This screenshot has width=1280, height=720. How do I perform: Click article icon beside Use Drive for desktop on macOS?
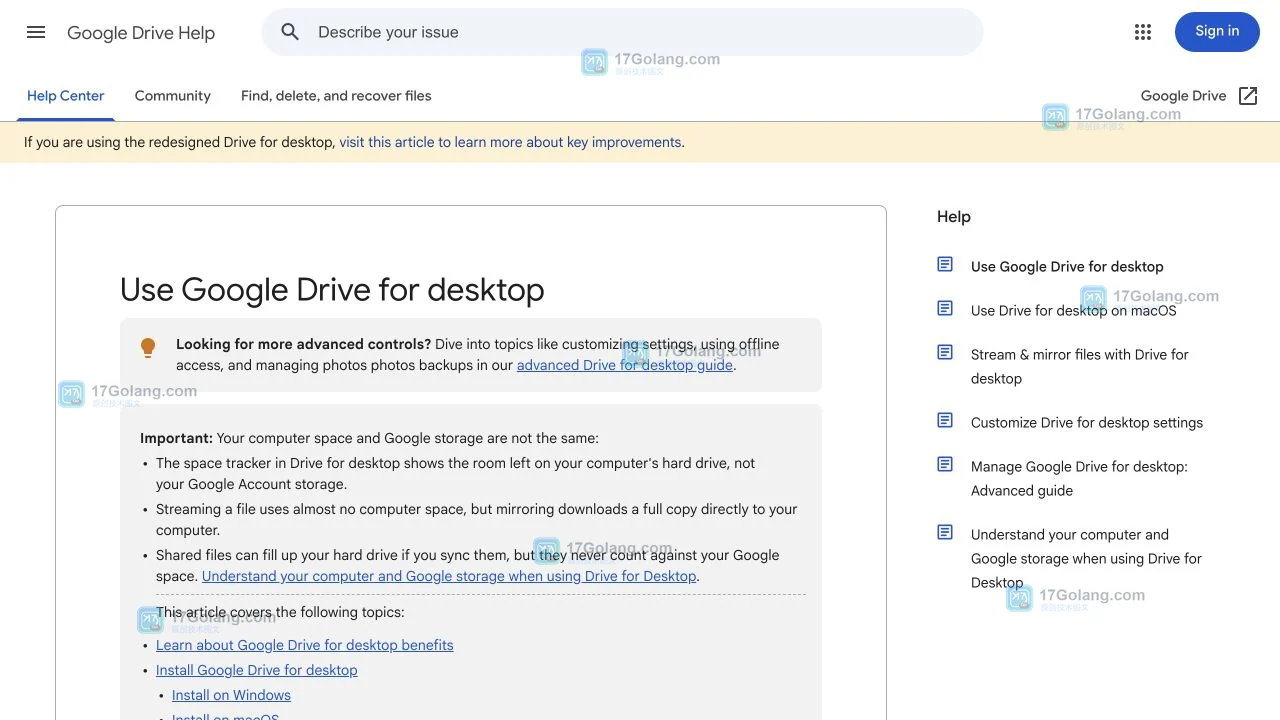point(945,308)
